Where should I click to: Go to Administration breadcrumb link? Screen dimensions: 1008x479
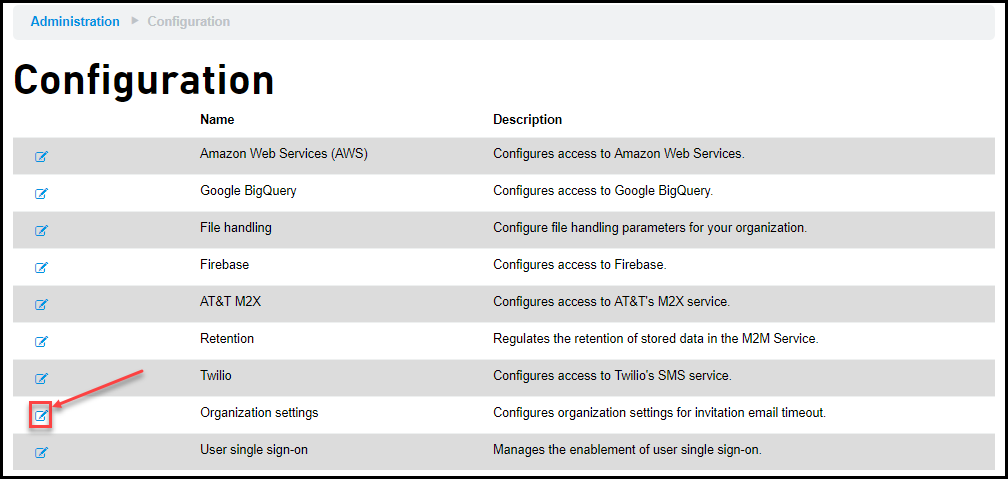pyautogui.click(x=75, y=21)
